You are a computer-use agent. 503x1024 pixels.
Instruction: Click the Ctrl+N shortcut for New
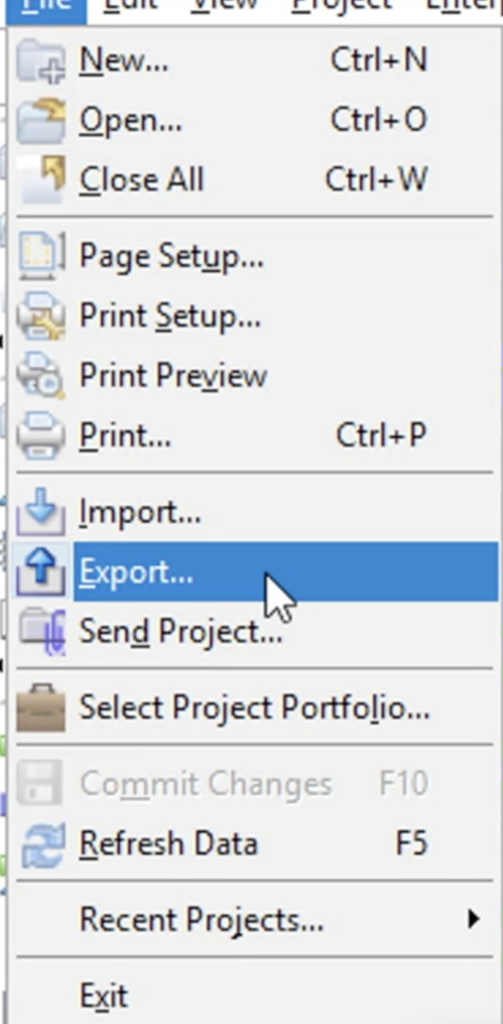[379, 60]
